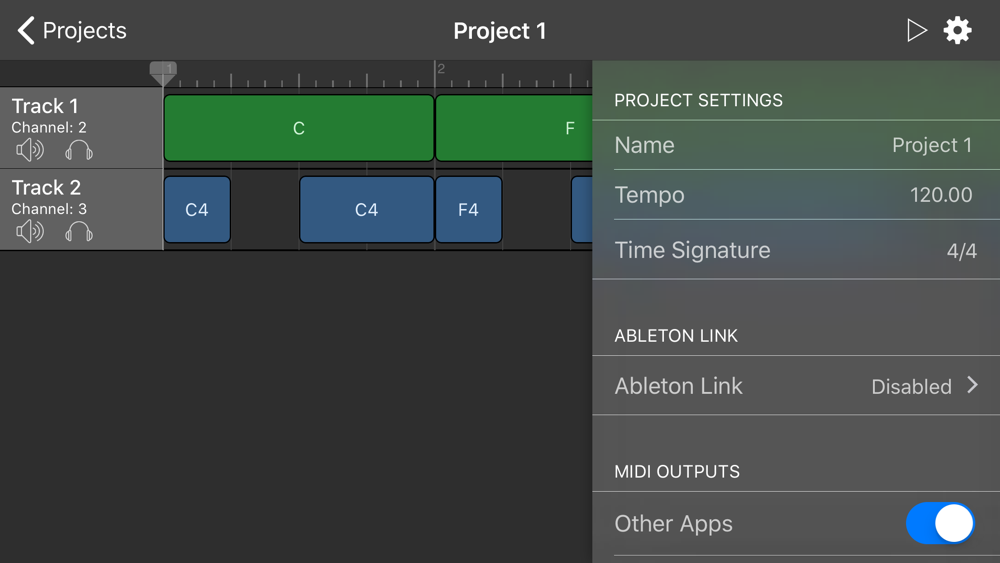Click bar 2 on the timeline ruler
1000x563 pixels.
coord(440,72)
